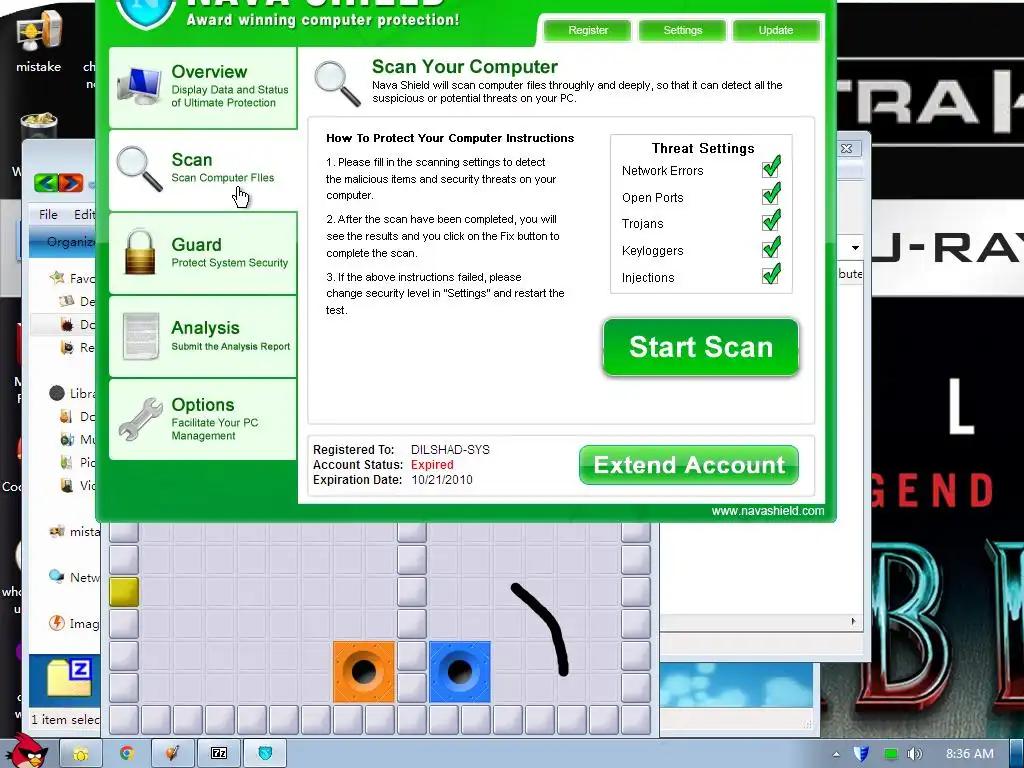
Task: Toggle the Keyloggers checkbox
Action: [x=771, y=248]
